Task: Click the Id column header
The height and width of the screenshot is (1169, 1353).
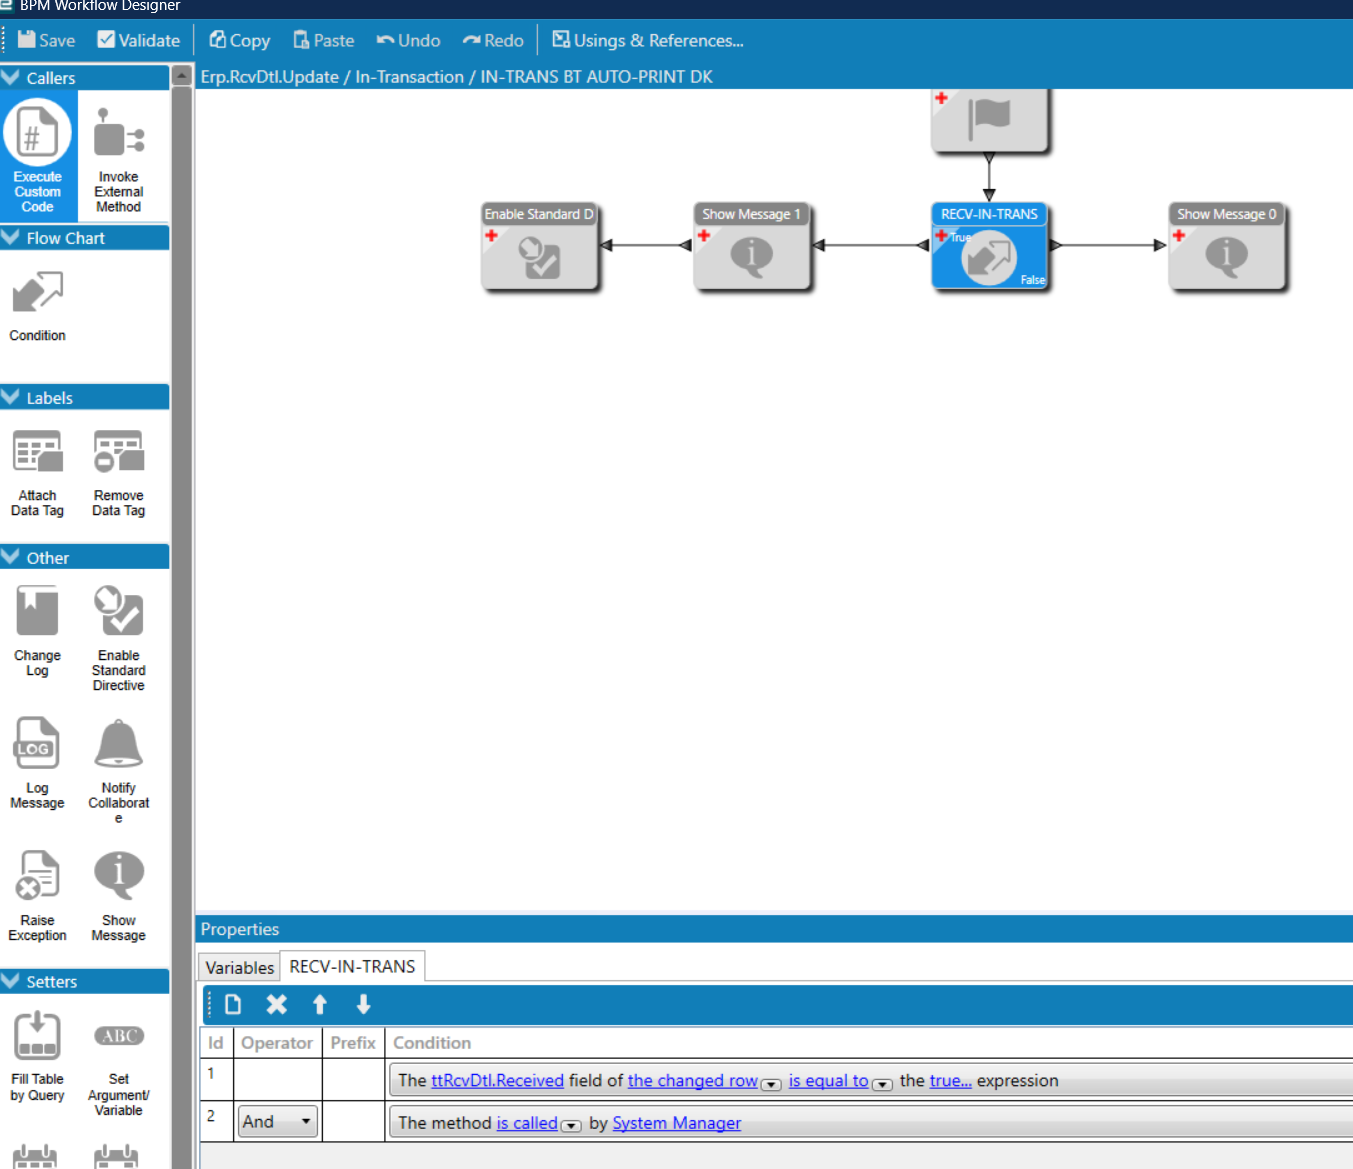Action: (216, 1042)
